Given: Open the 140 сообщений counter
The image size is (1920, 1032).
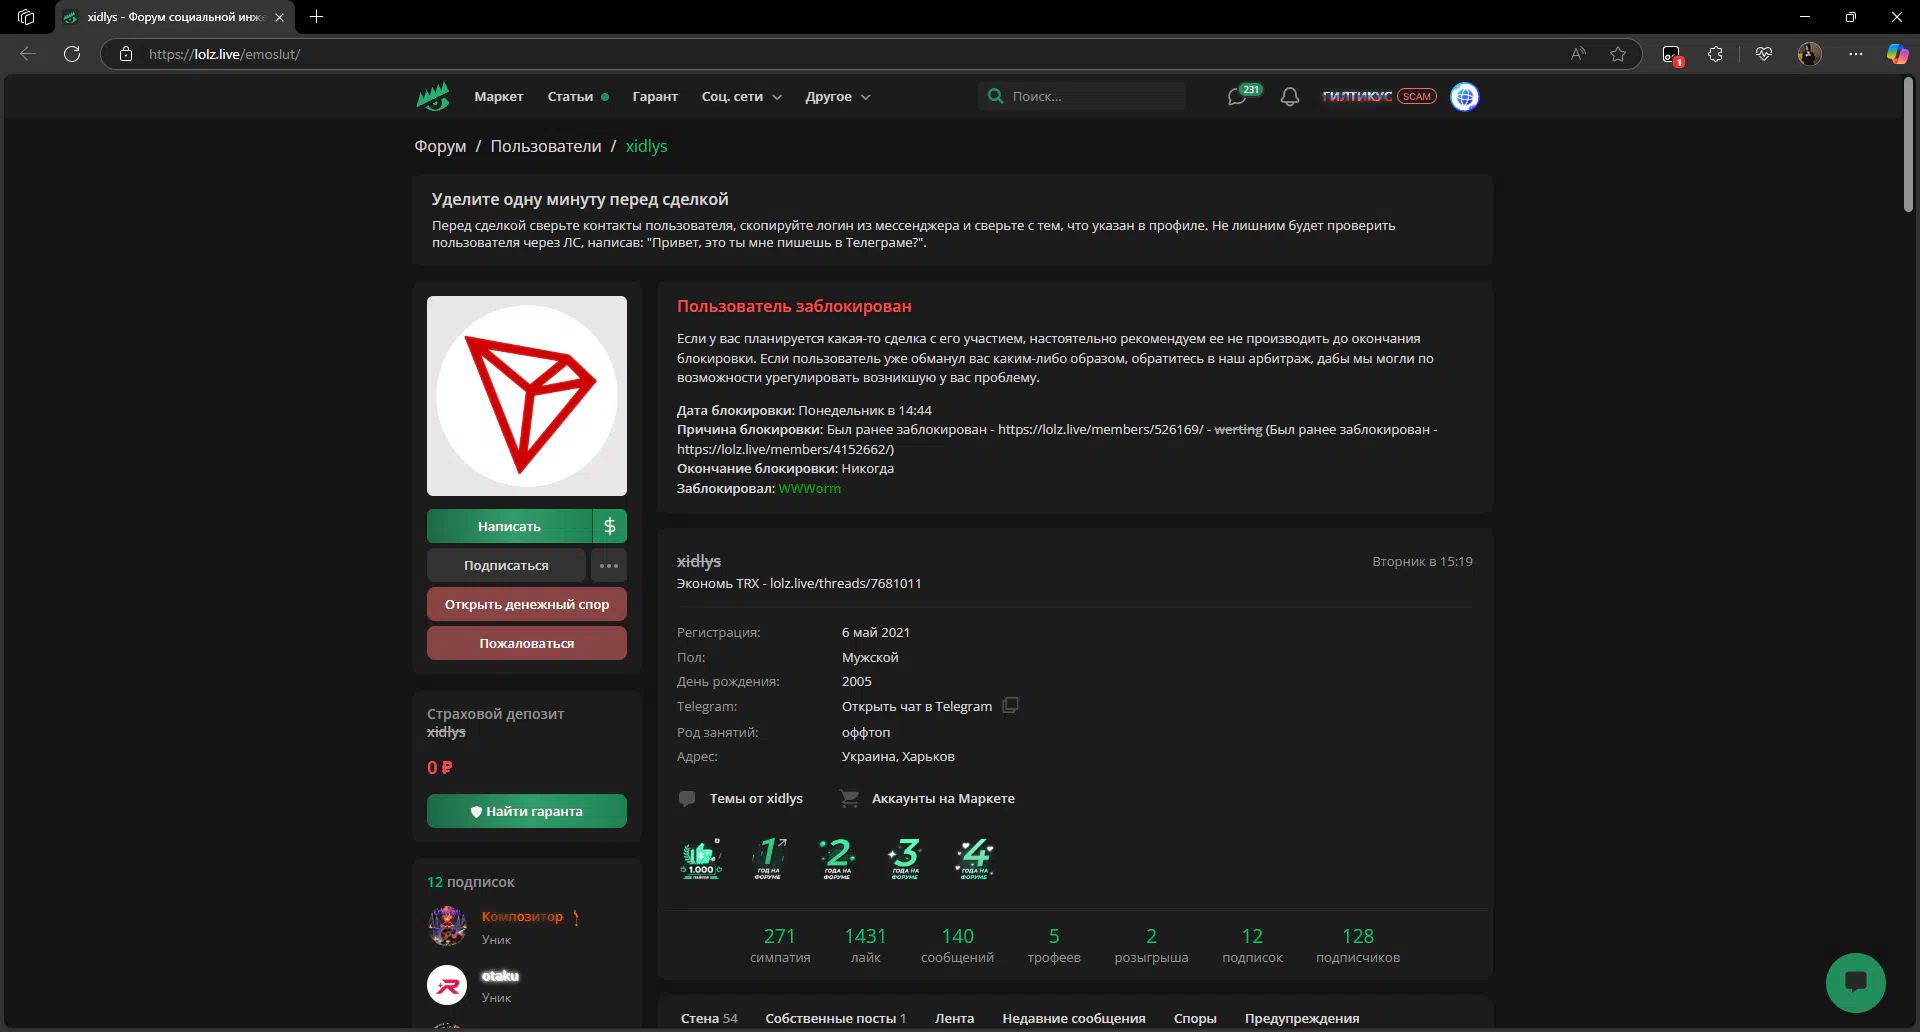Looking at the screenshot, I should click(957, 945).
